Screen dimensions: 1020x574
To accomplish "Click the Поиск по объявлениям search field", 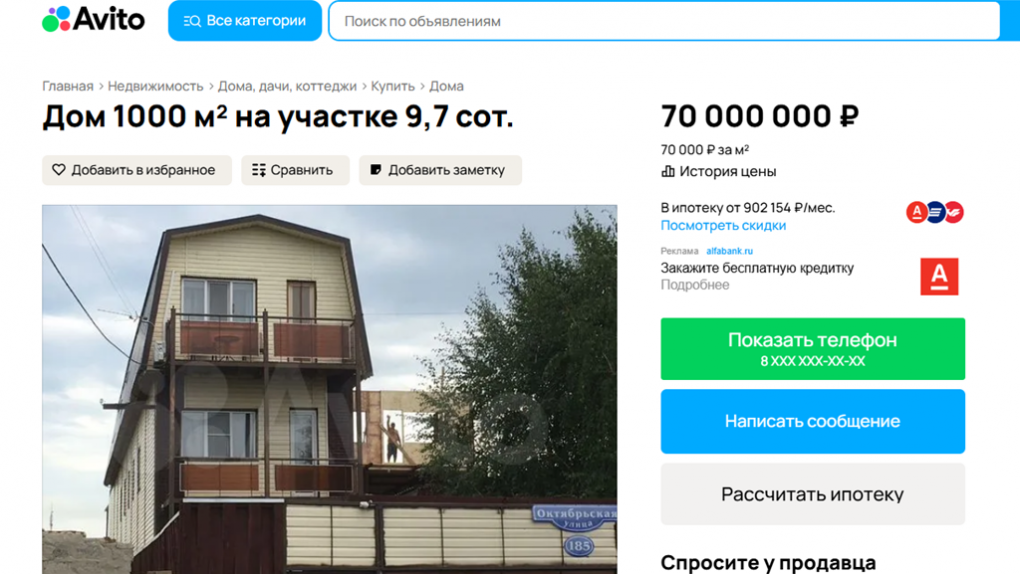I will pyautogui.click(x=664, y=21).
